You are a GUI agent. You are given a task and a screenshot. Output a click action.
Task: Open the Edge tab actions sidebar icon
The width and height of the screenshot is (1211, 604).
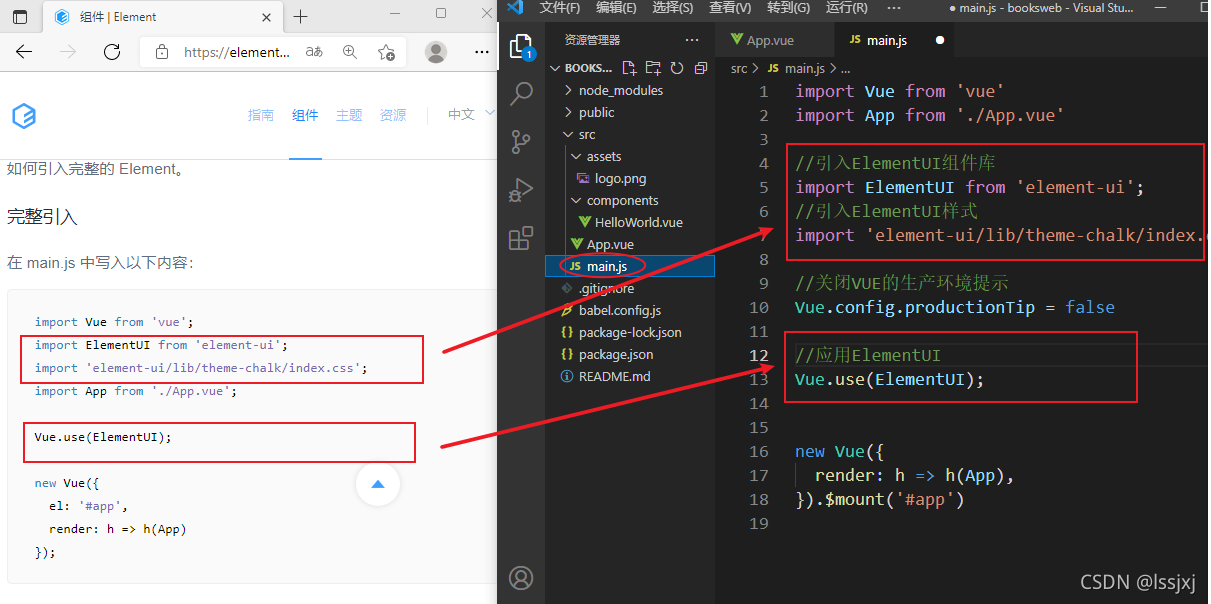click(x=20, y=16)
